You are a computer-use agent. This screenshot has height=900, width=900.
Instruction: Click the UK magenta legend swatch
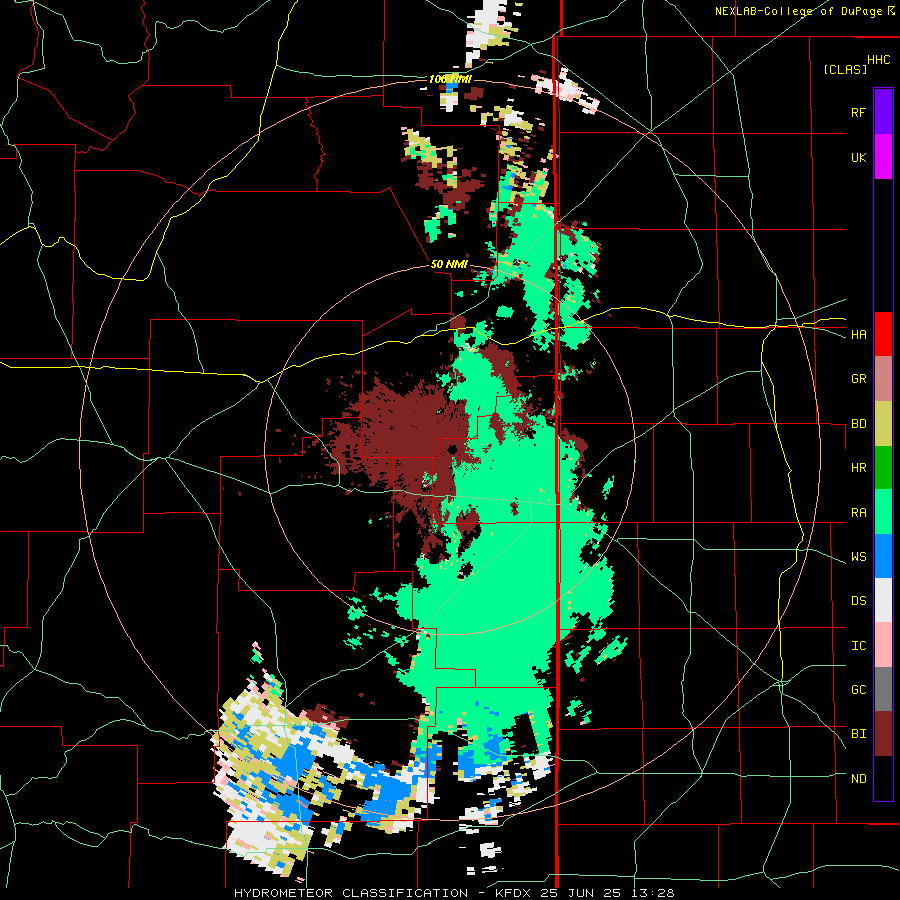883,157
